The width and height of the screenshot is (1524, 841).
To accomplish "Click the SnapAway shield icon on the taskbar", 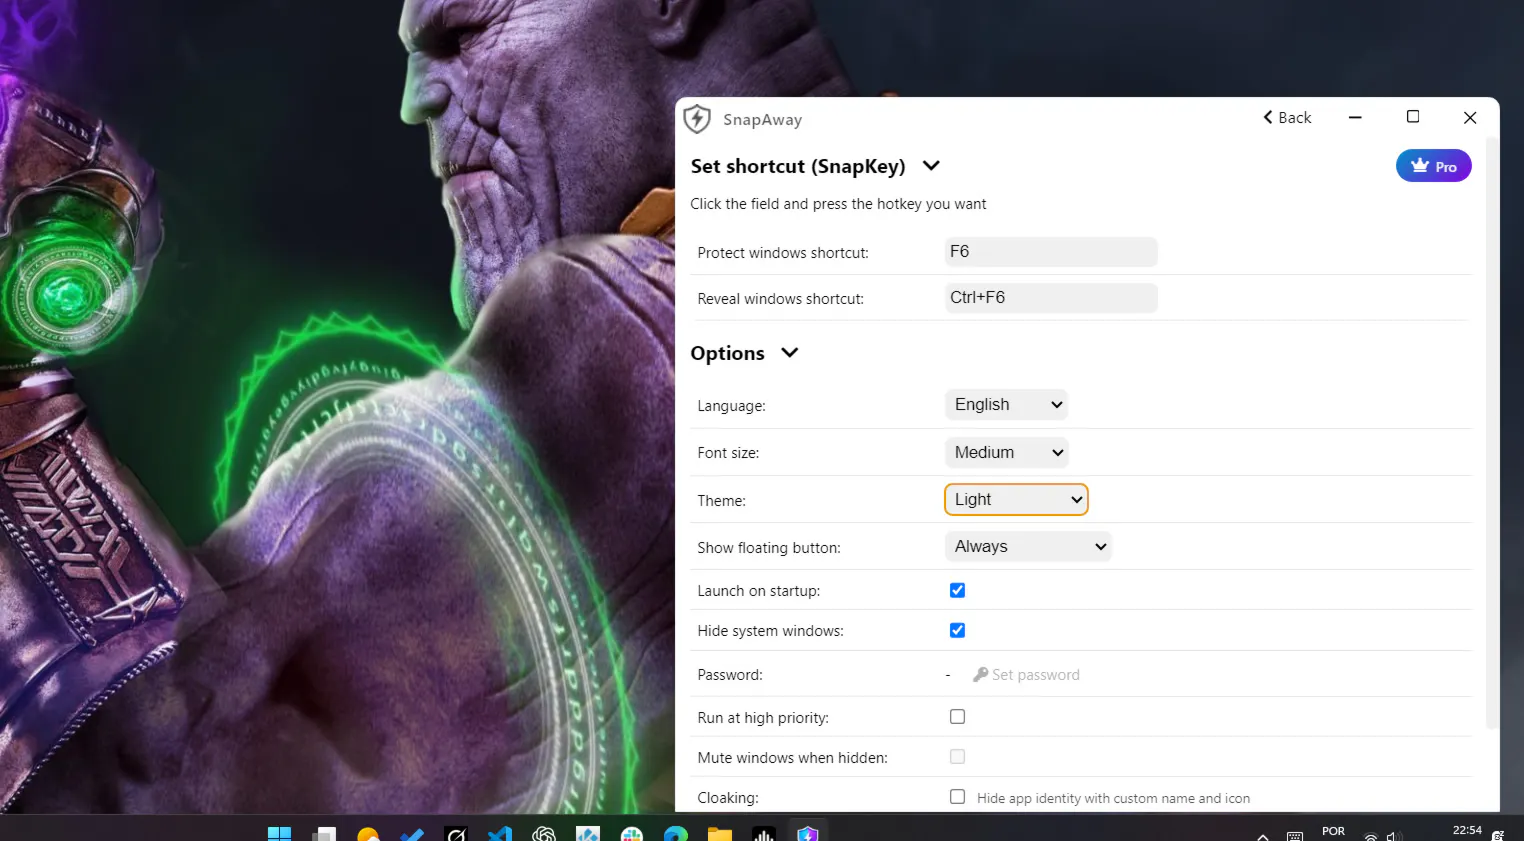I will [x=808, y=834].
